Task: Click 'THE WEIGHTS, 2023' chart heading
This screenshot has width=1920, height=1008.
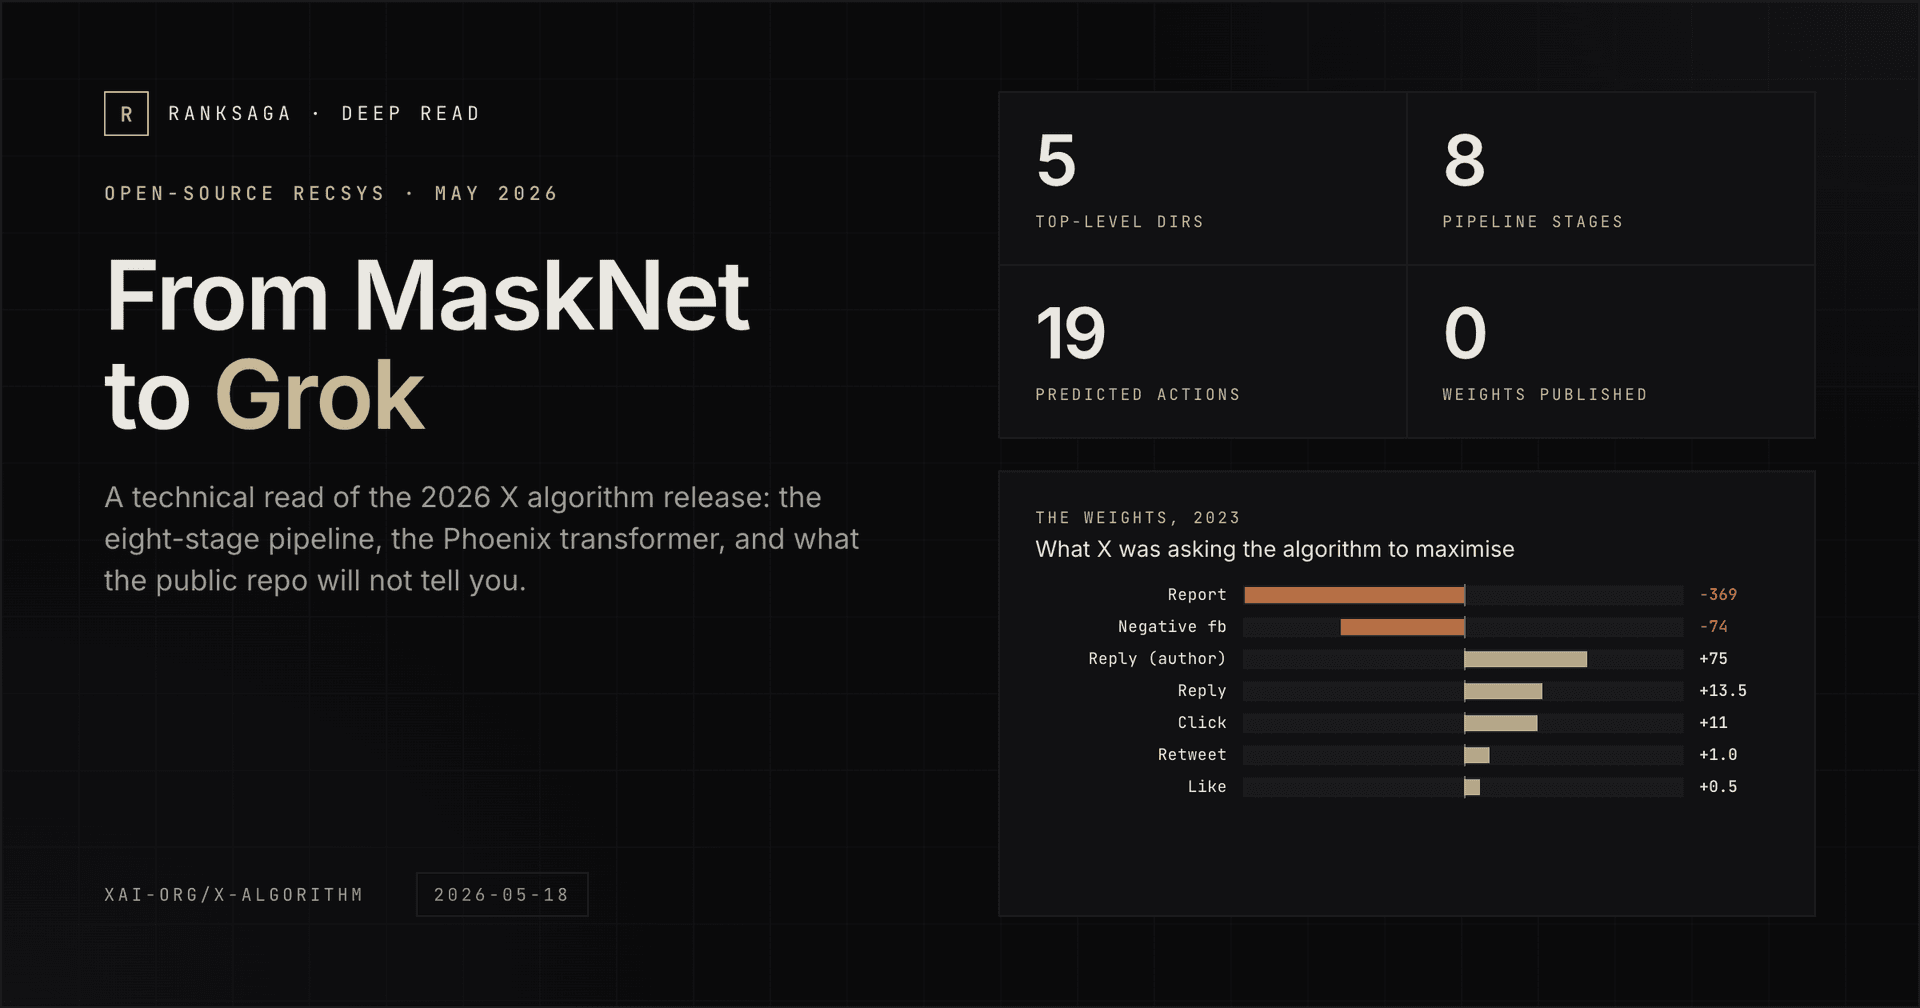Action: click(1138, 518)
